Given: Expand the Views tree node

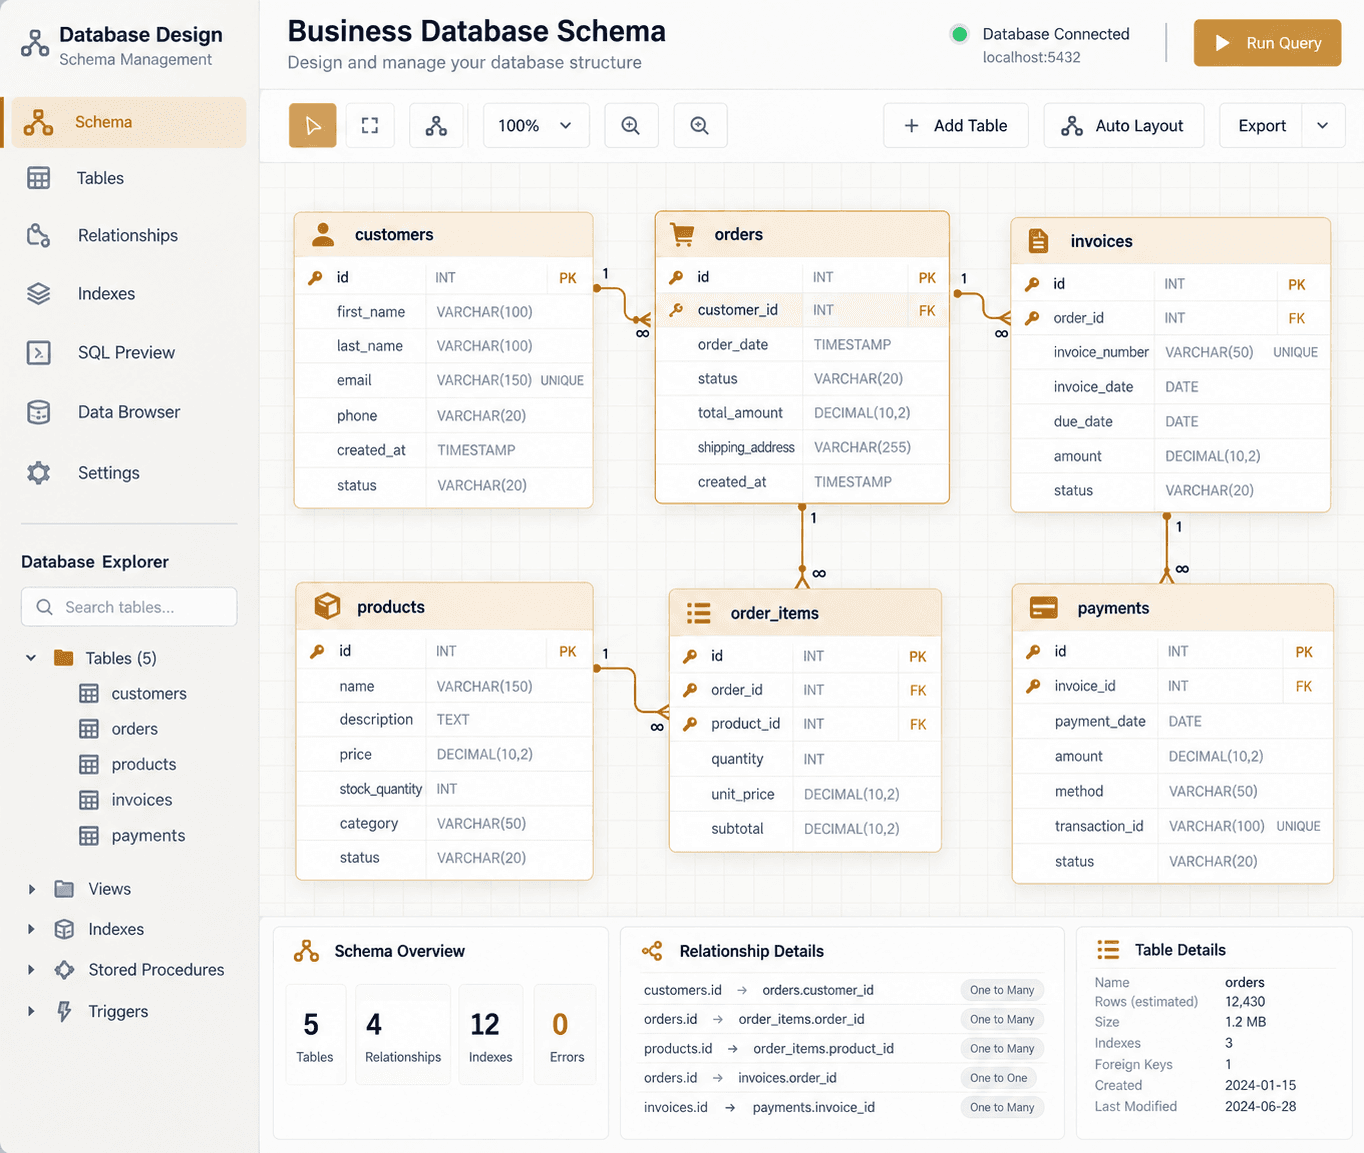Looking at the screenshot, I should click(x=31, y=889).
